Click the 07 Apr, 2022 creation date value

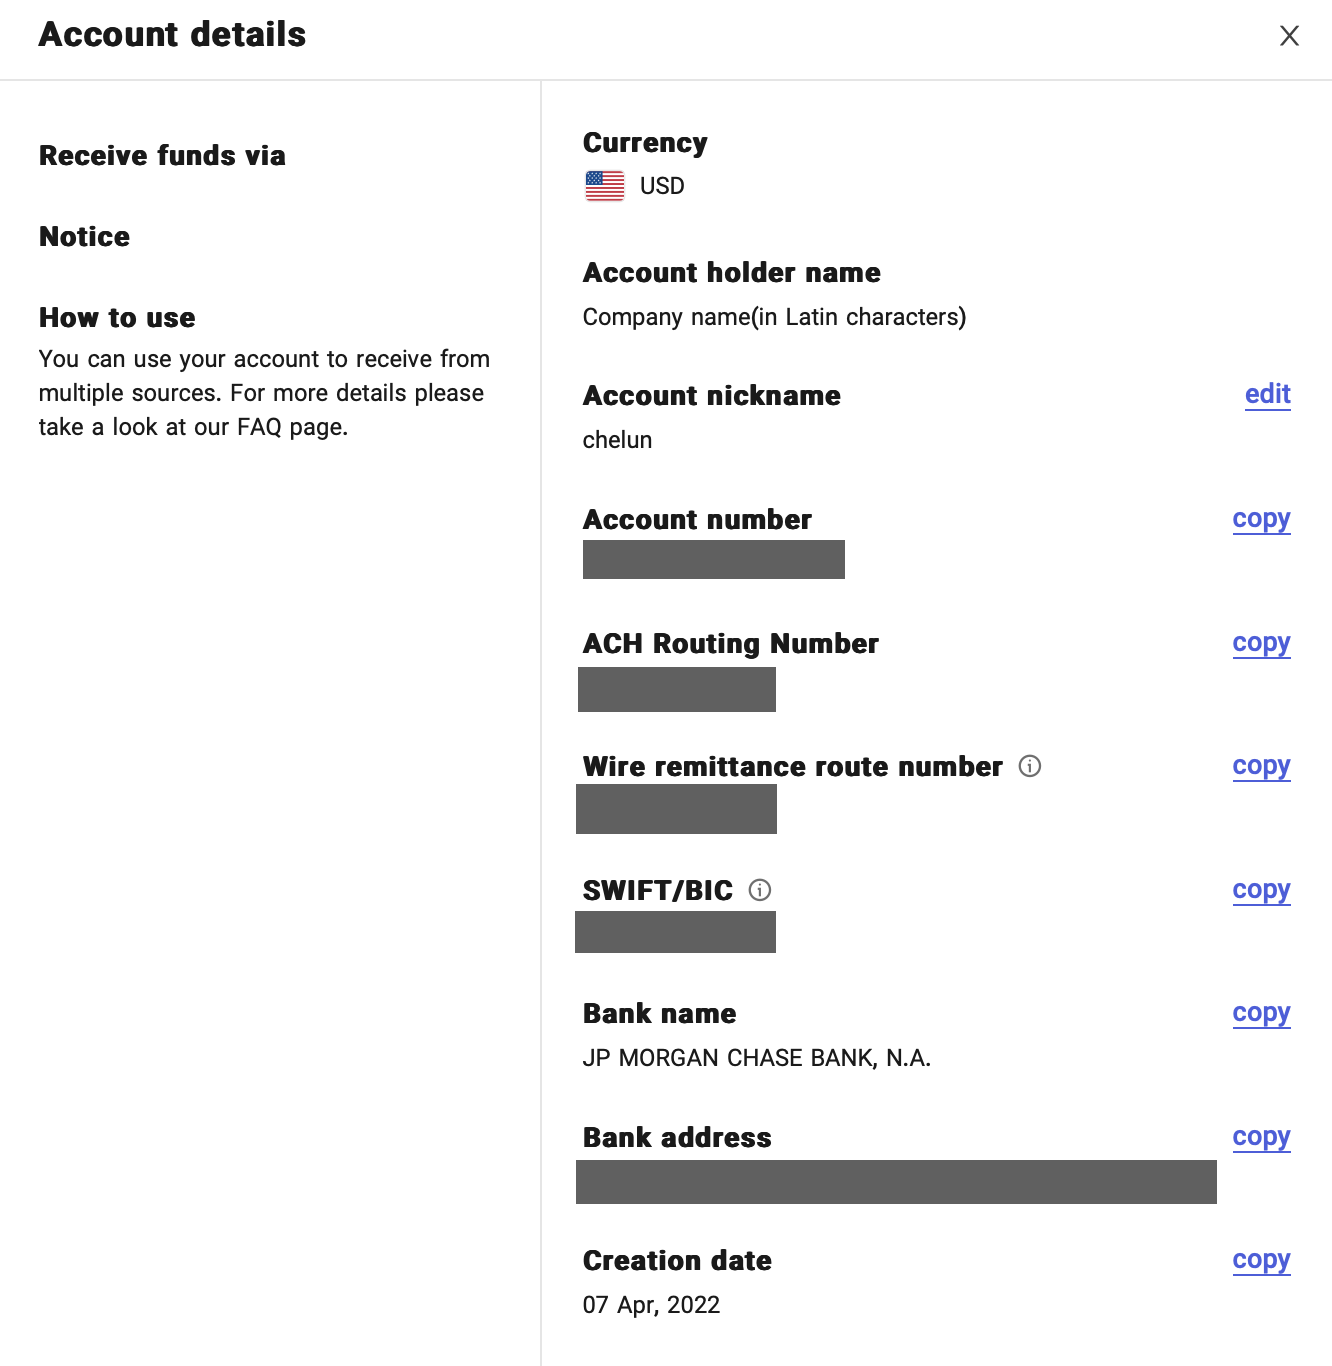651,1305
